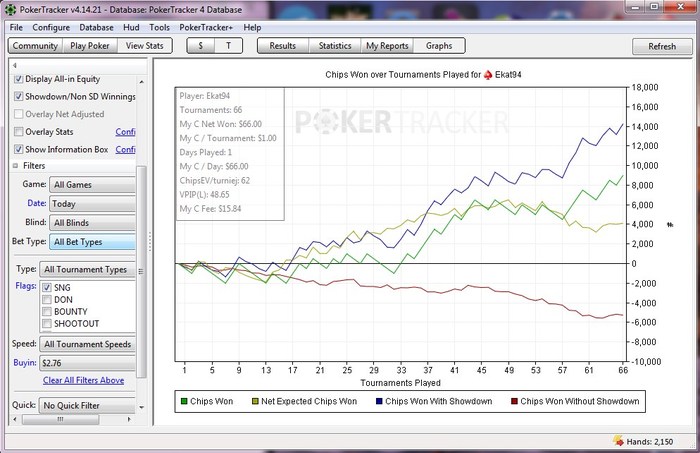Open the Speed dropdown All Tournament Speeds
This screenshot has height=453, width=700.
[x=88, y=344]
